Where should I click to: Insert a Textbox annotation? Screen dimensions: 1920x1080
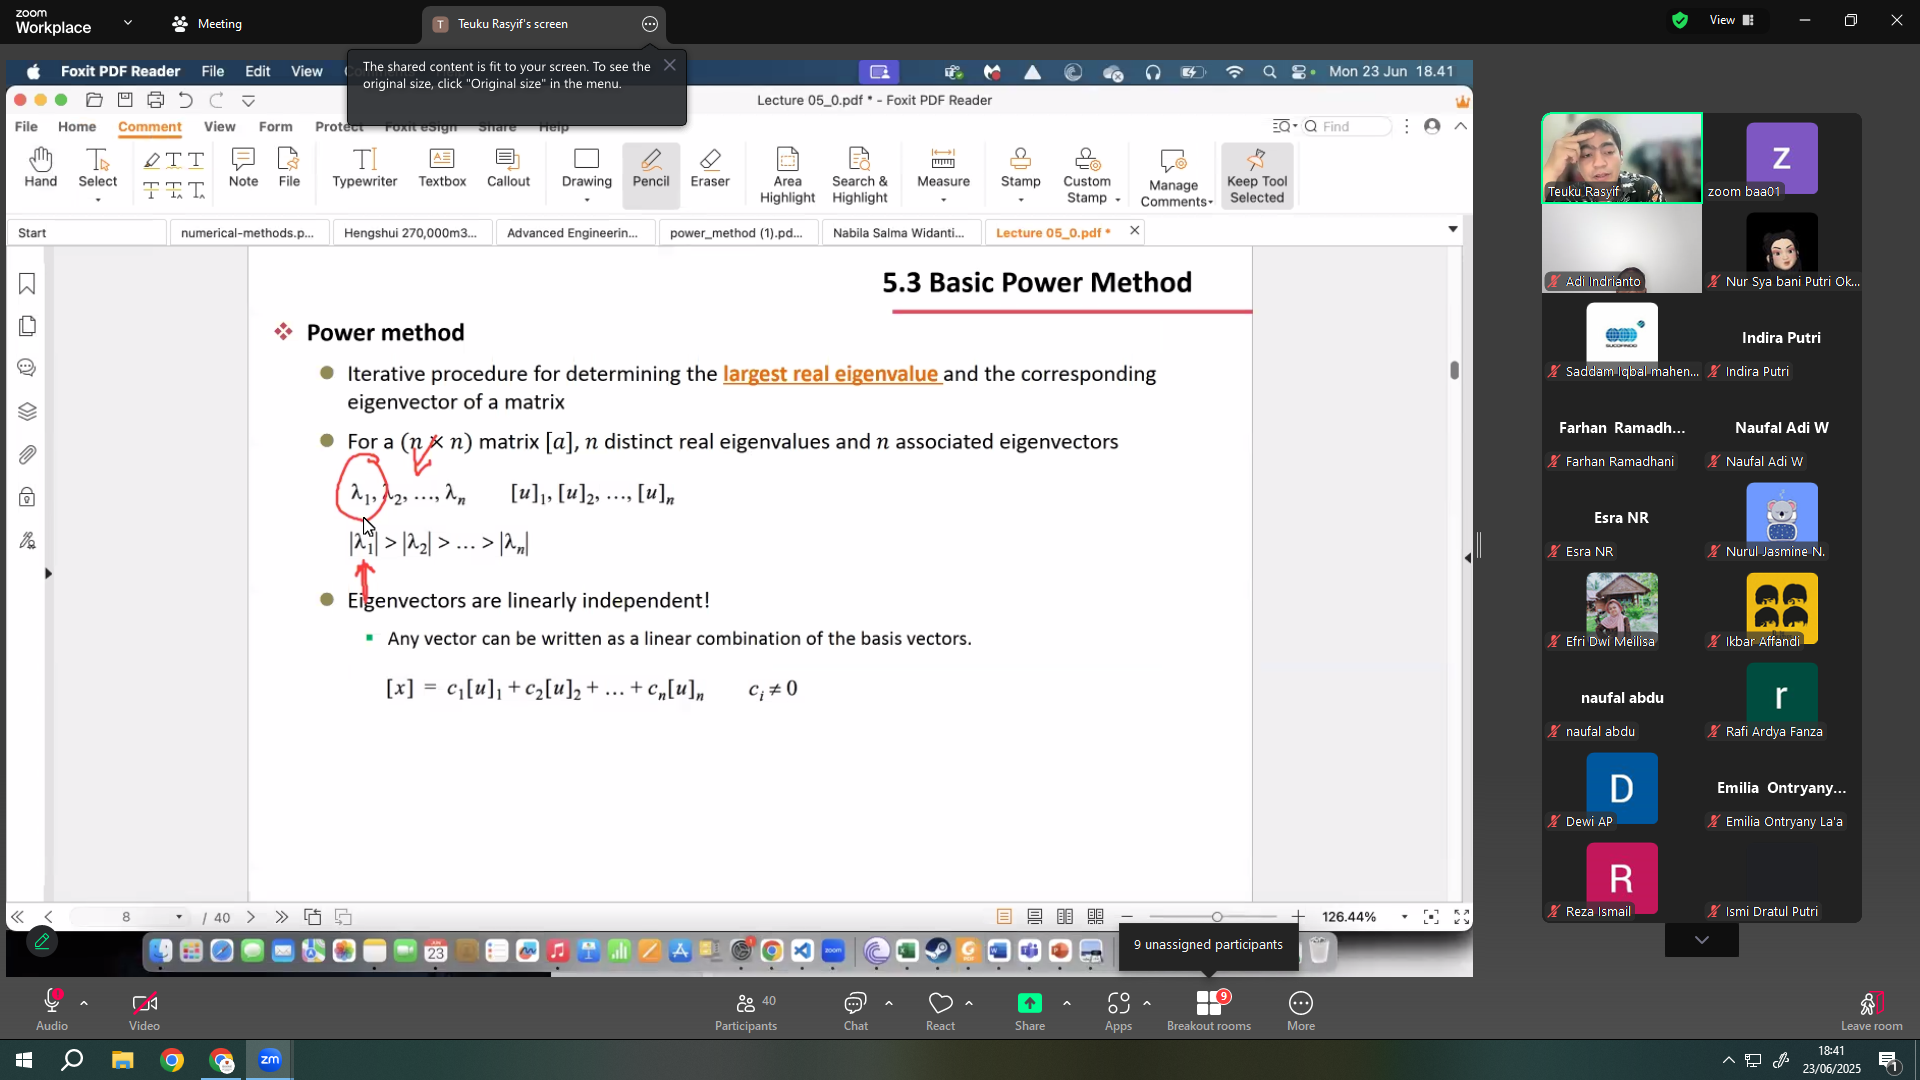pyautogui.click(x=442, y=168)
